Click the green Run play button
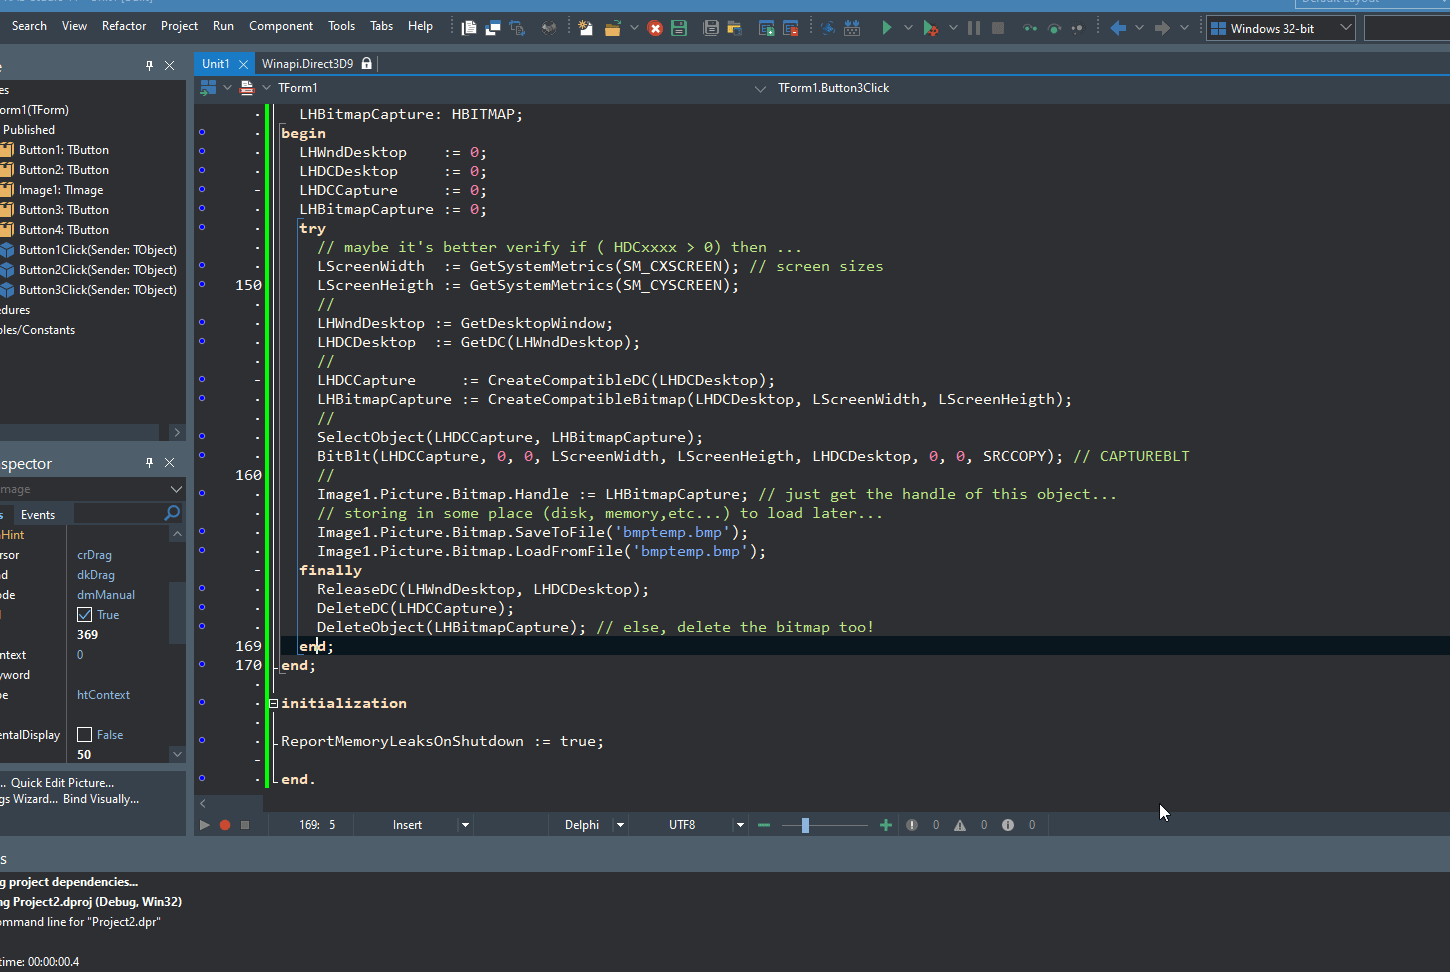1450x972 pixels. (886, 28)
